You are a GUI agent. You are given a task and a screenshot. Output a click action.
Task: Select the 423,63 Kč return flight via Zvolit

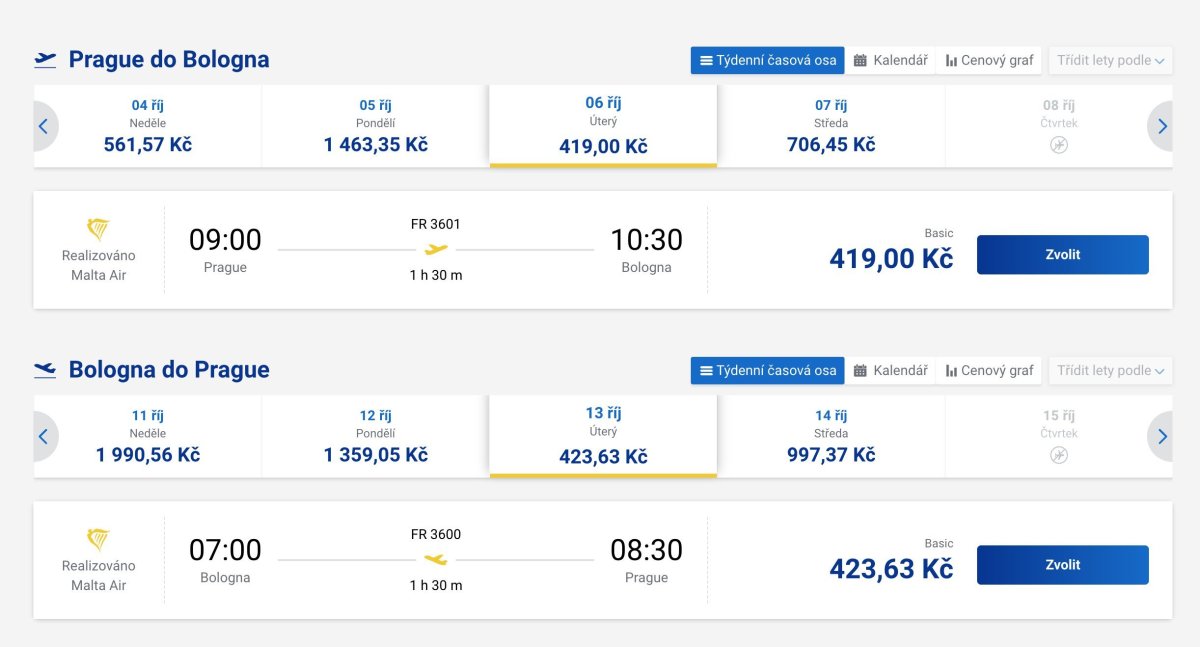[1062, 564]
